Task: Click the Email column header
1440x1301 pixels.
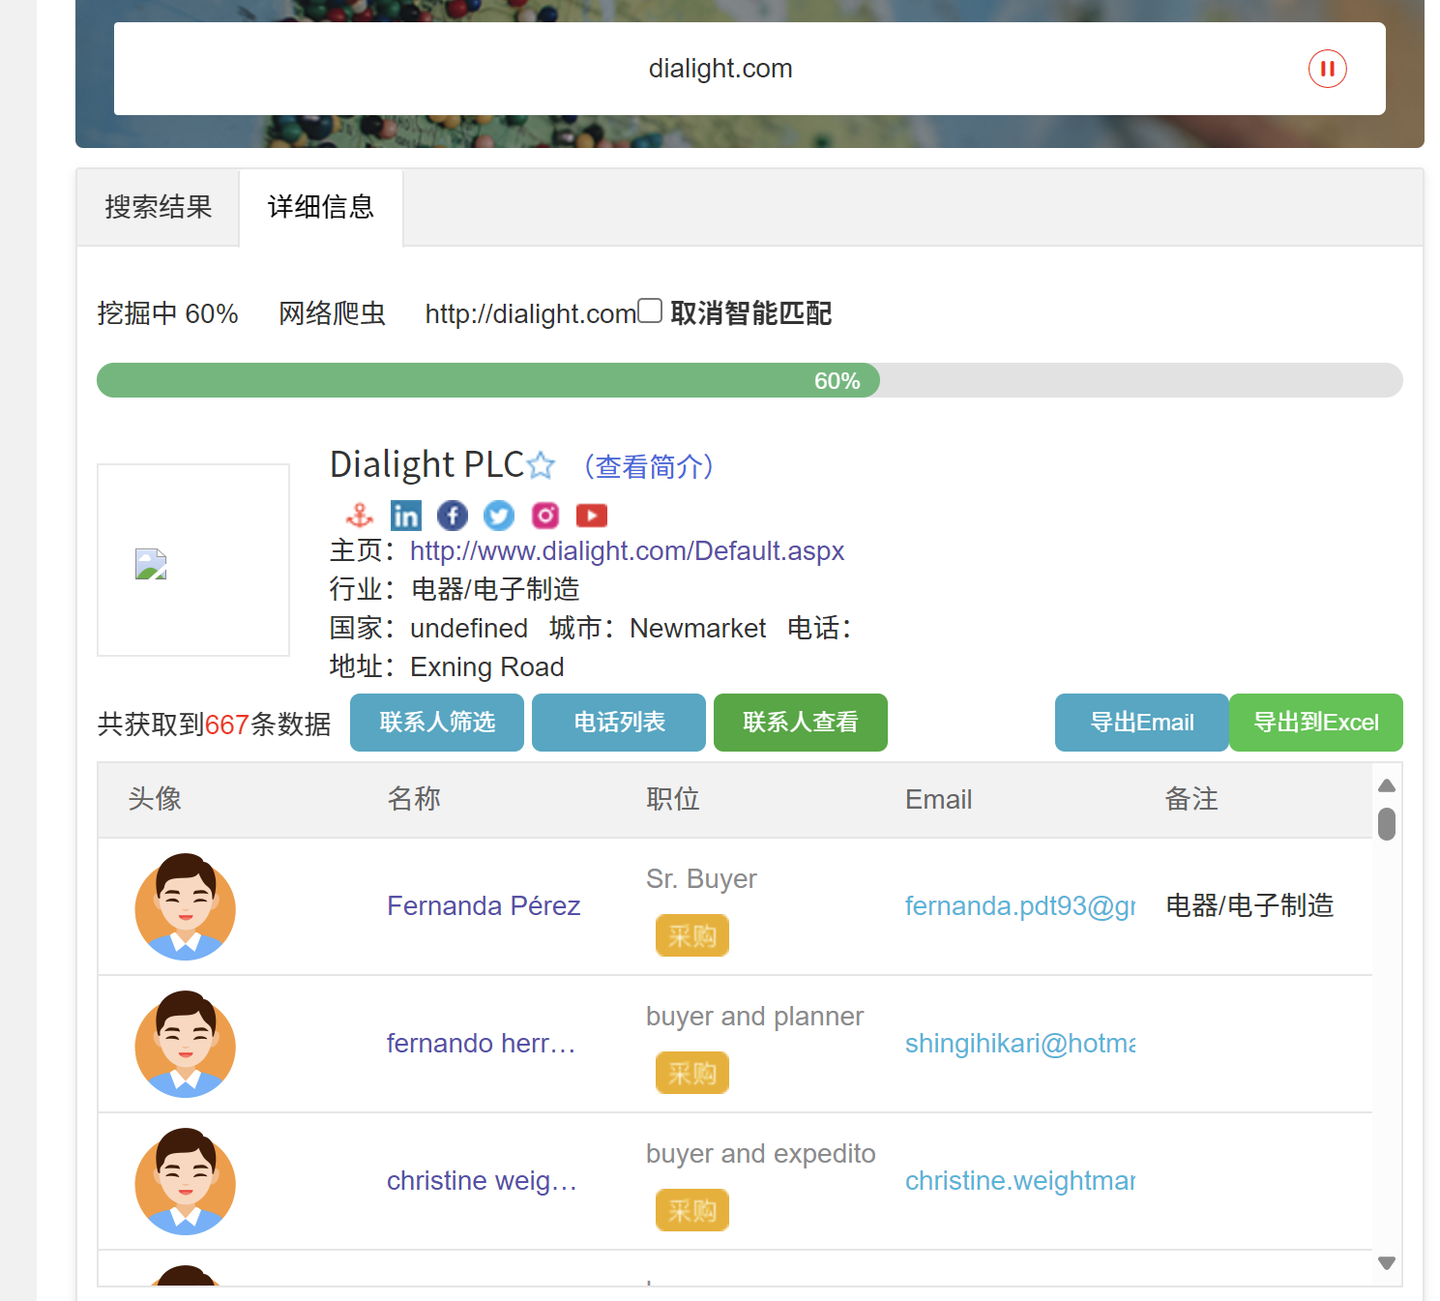Action: coord(938,799)
